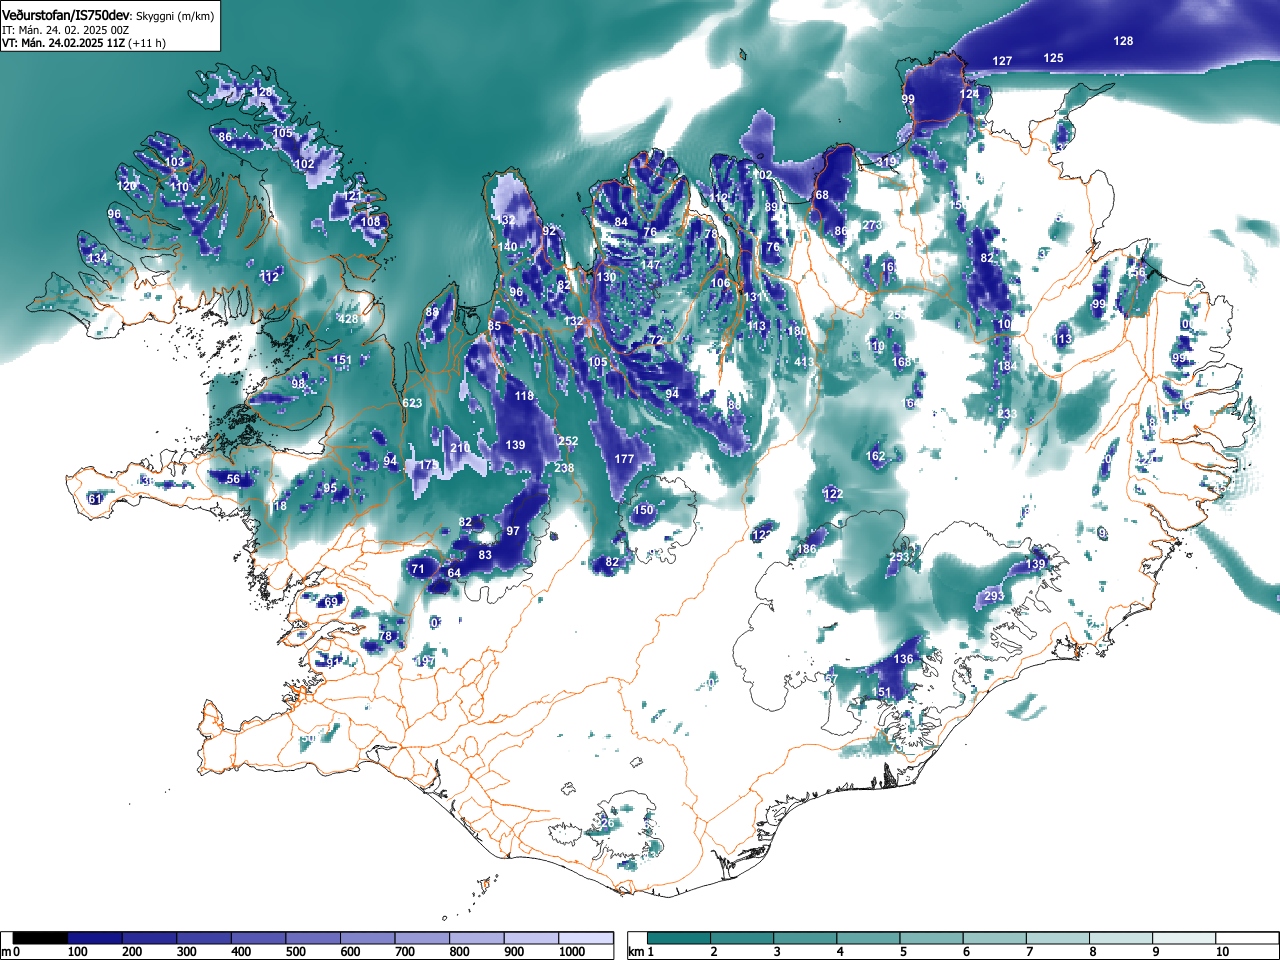This screenshot has width=1280, height=960.
Task: Click the visibility value 147 in the north
Action: 651,265
